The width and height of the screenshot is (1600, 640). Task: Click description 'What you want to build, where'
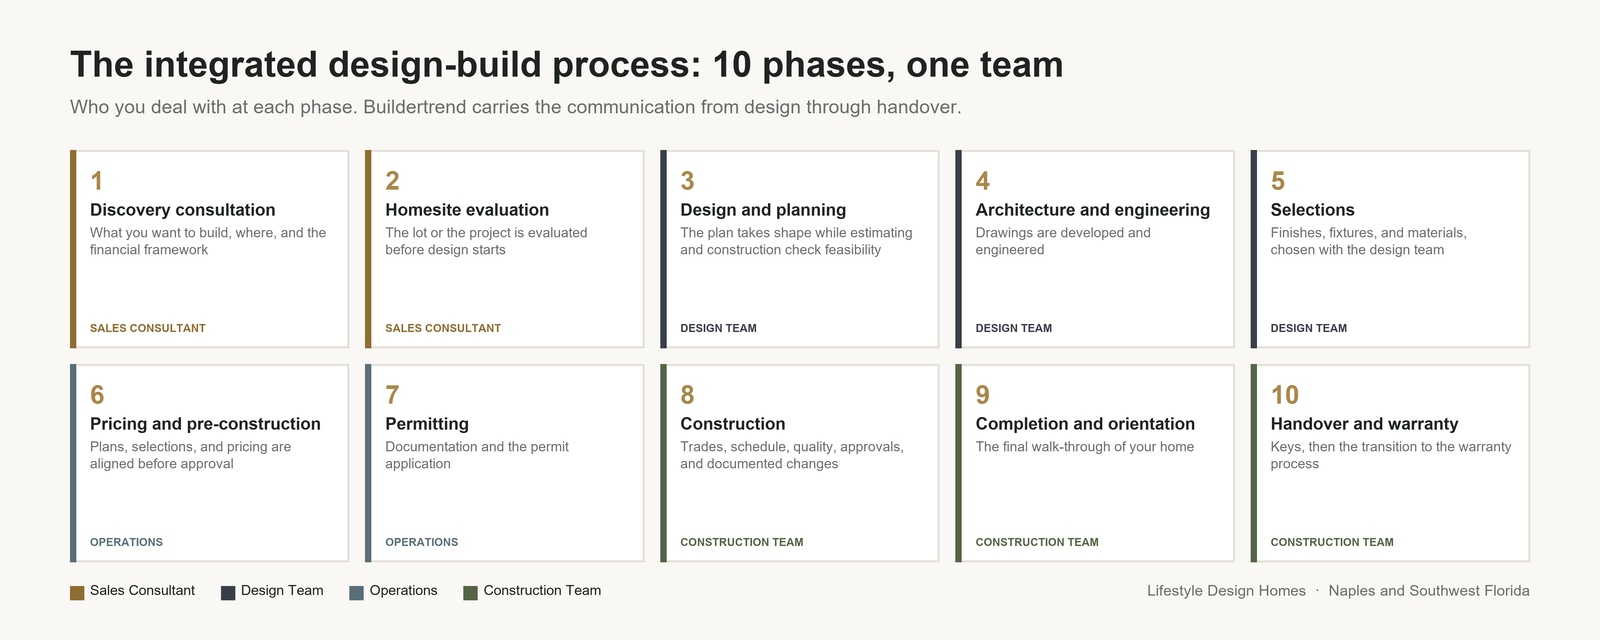click(208, 241)
